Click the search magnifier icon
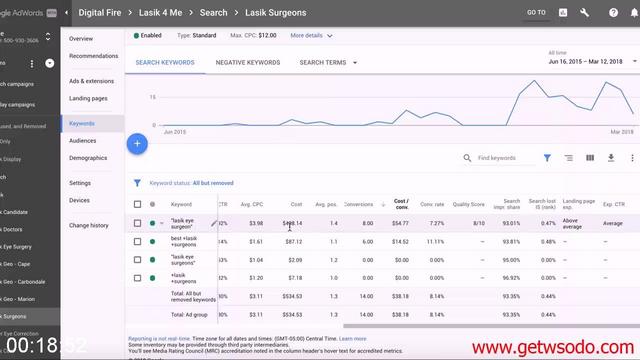The height and width of the screenshot is (360, 640). point(467,158)
